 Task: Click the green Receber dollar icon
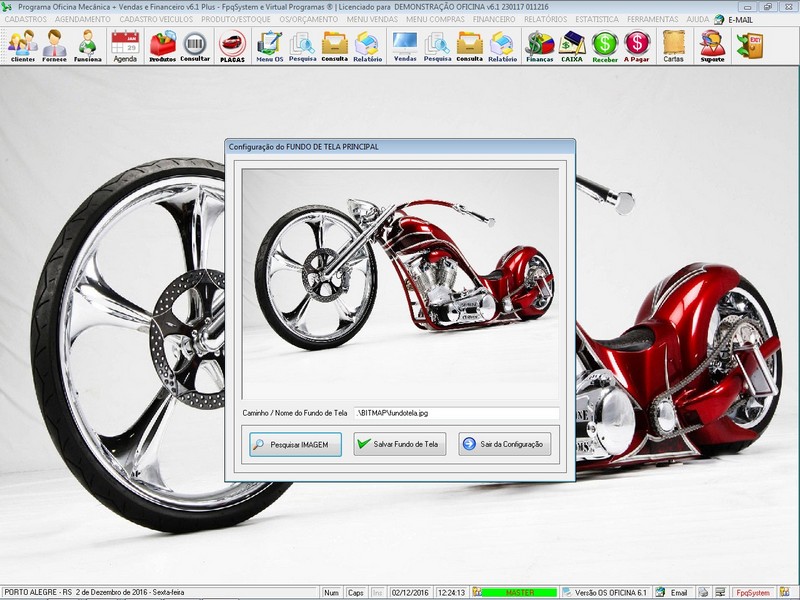click(x=605, y=46)
